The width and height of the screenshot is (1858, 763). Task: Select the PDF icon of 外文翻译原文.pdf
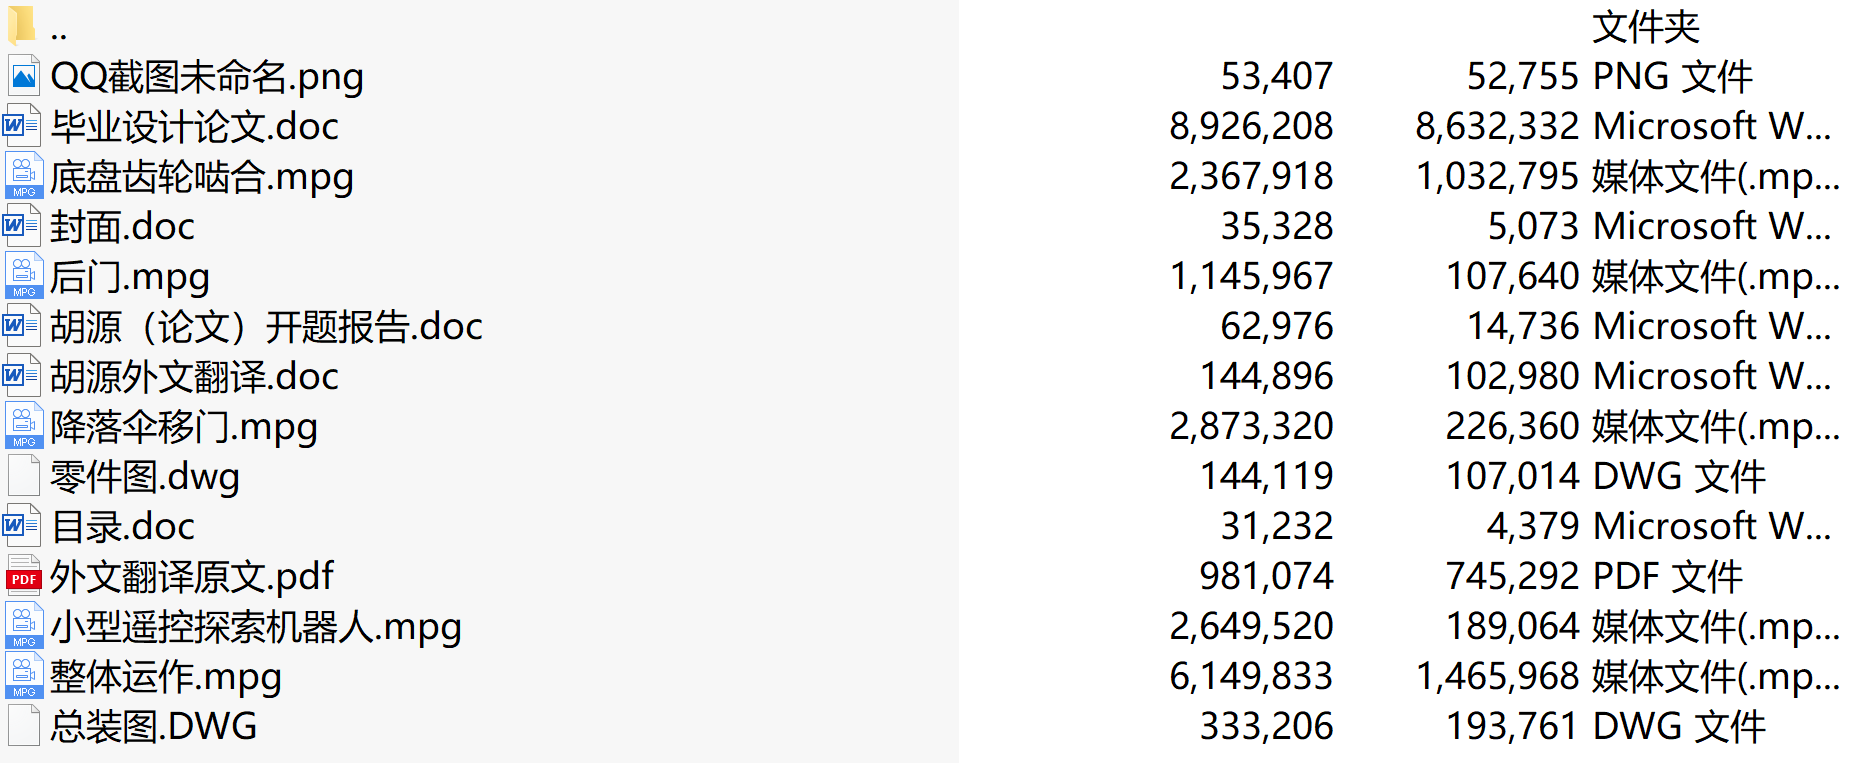tap(24, 576)
